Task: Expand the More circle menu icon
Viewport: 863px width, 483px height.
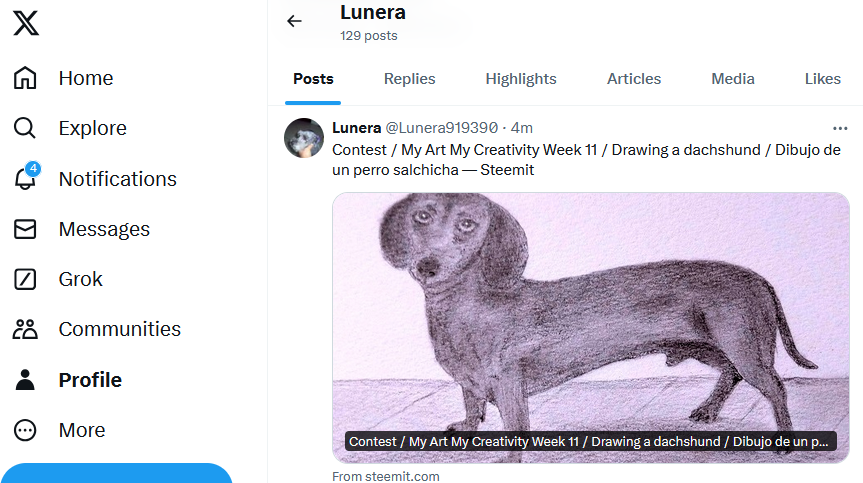Action: 25,430
